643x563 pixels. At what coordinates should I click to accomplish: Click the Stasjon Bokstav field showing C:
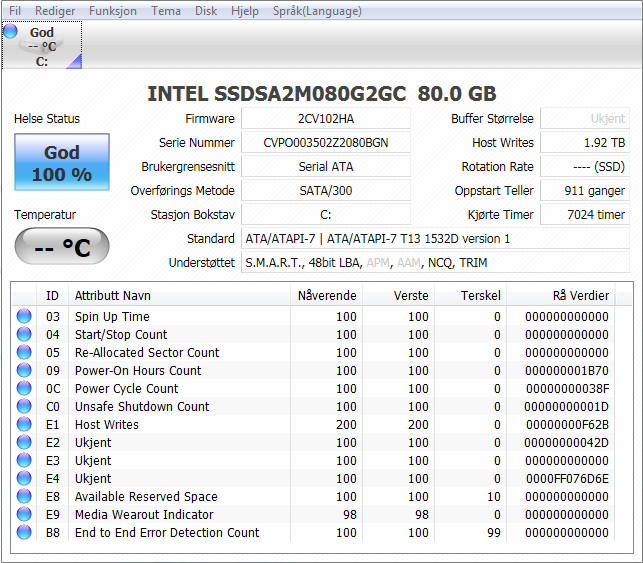[x=326, y=214]
